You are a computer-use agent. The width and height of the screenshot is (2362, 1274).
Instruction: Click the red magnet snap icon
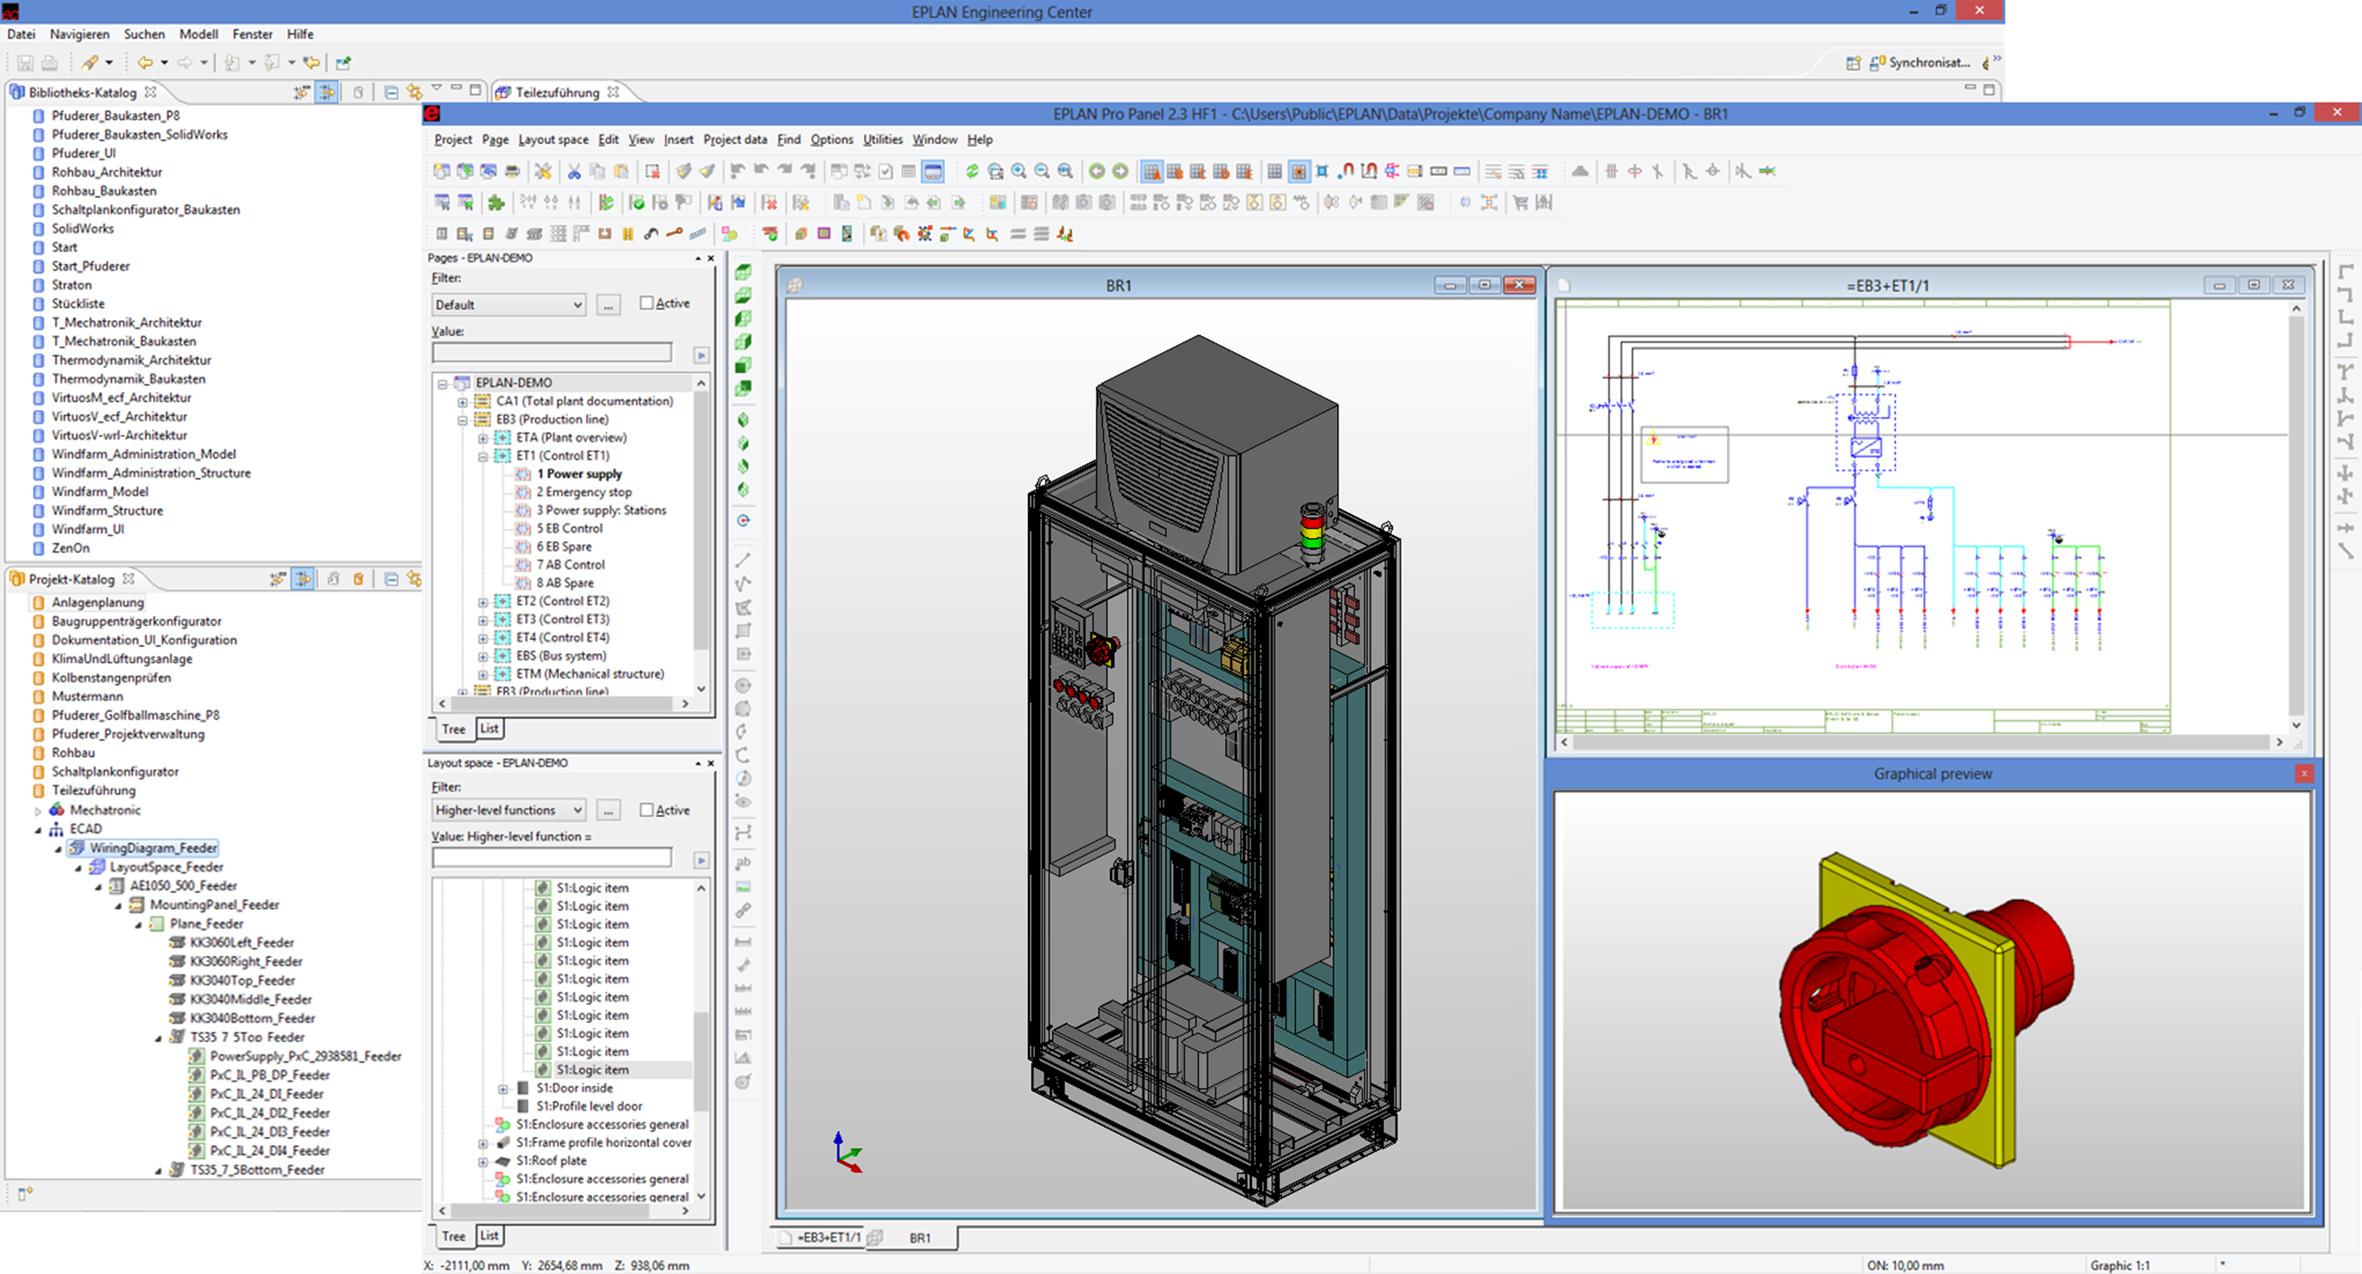(1347, 171)
